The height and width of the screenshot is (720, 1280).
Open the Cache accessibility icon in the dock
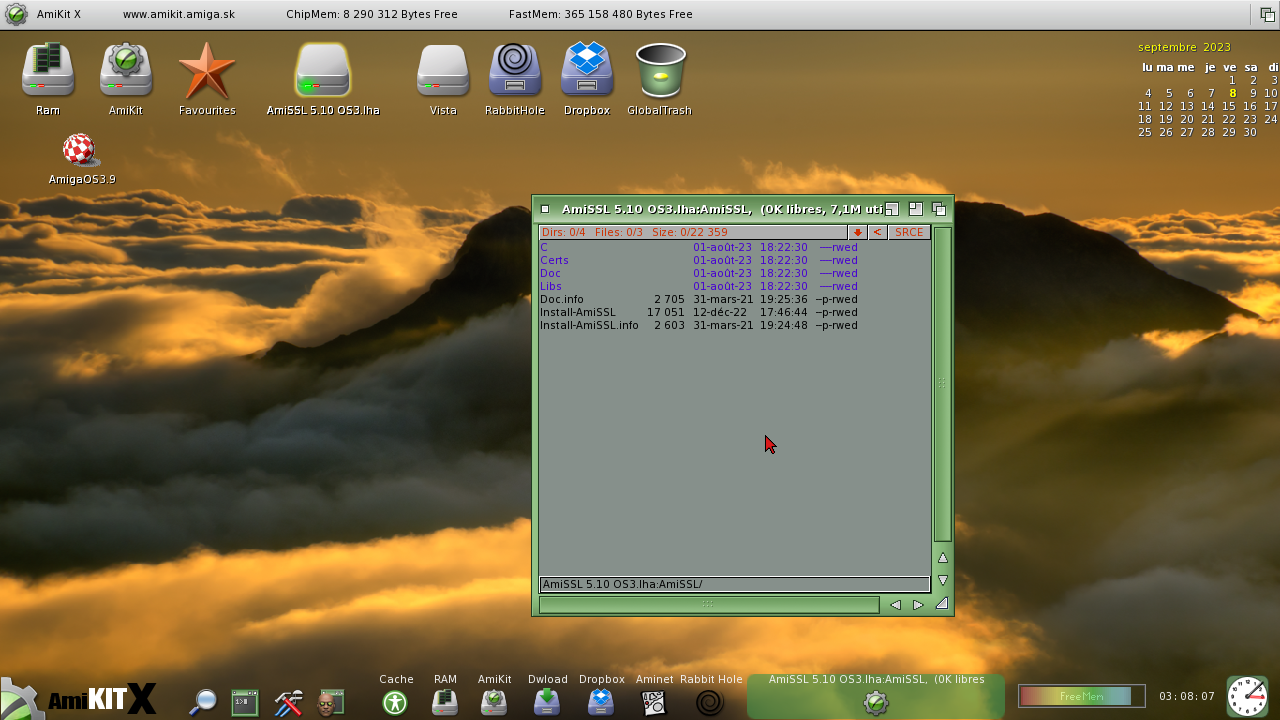pyautogui.click(x=395, y=702)
